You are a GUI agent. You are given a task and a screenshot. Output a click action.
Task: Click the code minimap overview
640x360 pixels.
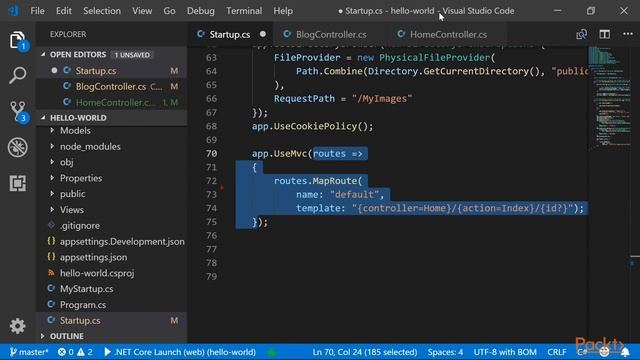click(609, 98)
